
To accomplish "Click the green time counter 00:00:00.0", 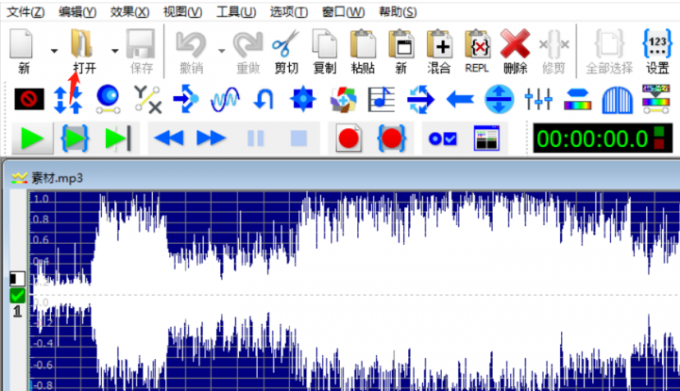I will 592,139.
